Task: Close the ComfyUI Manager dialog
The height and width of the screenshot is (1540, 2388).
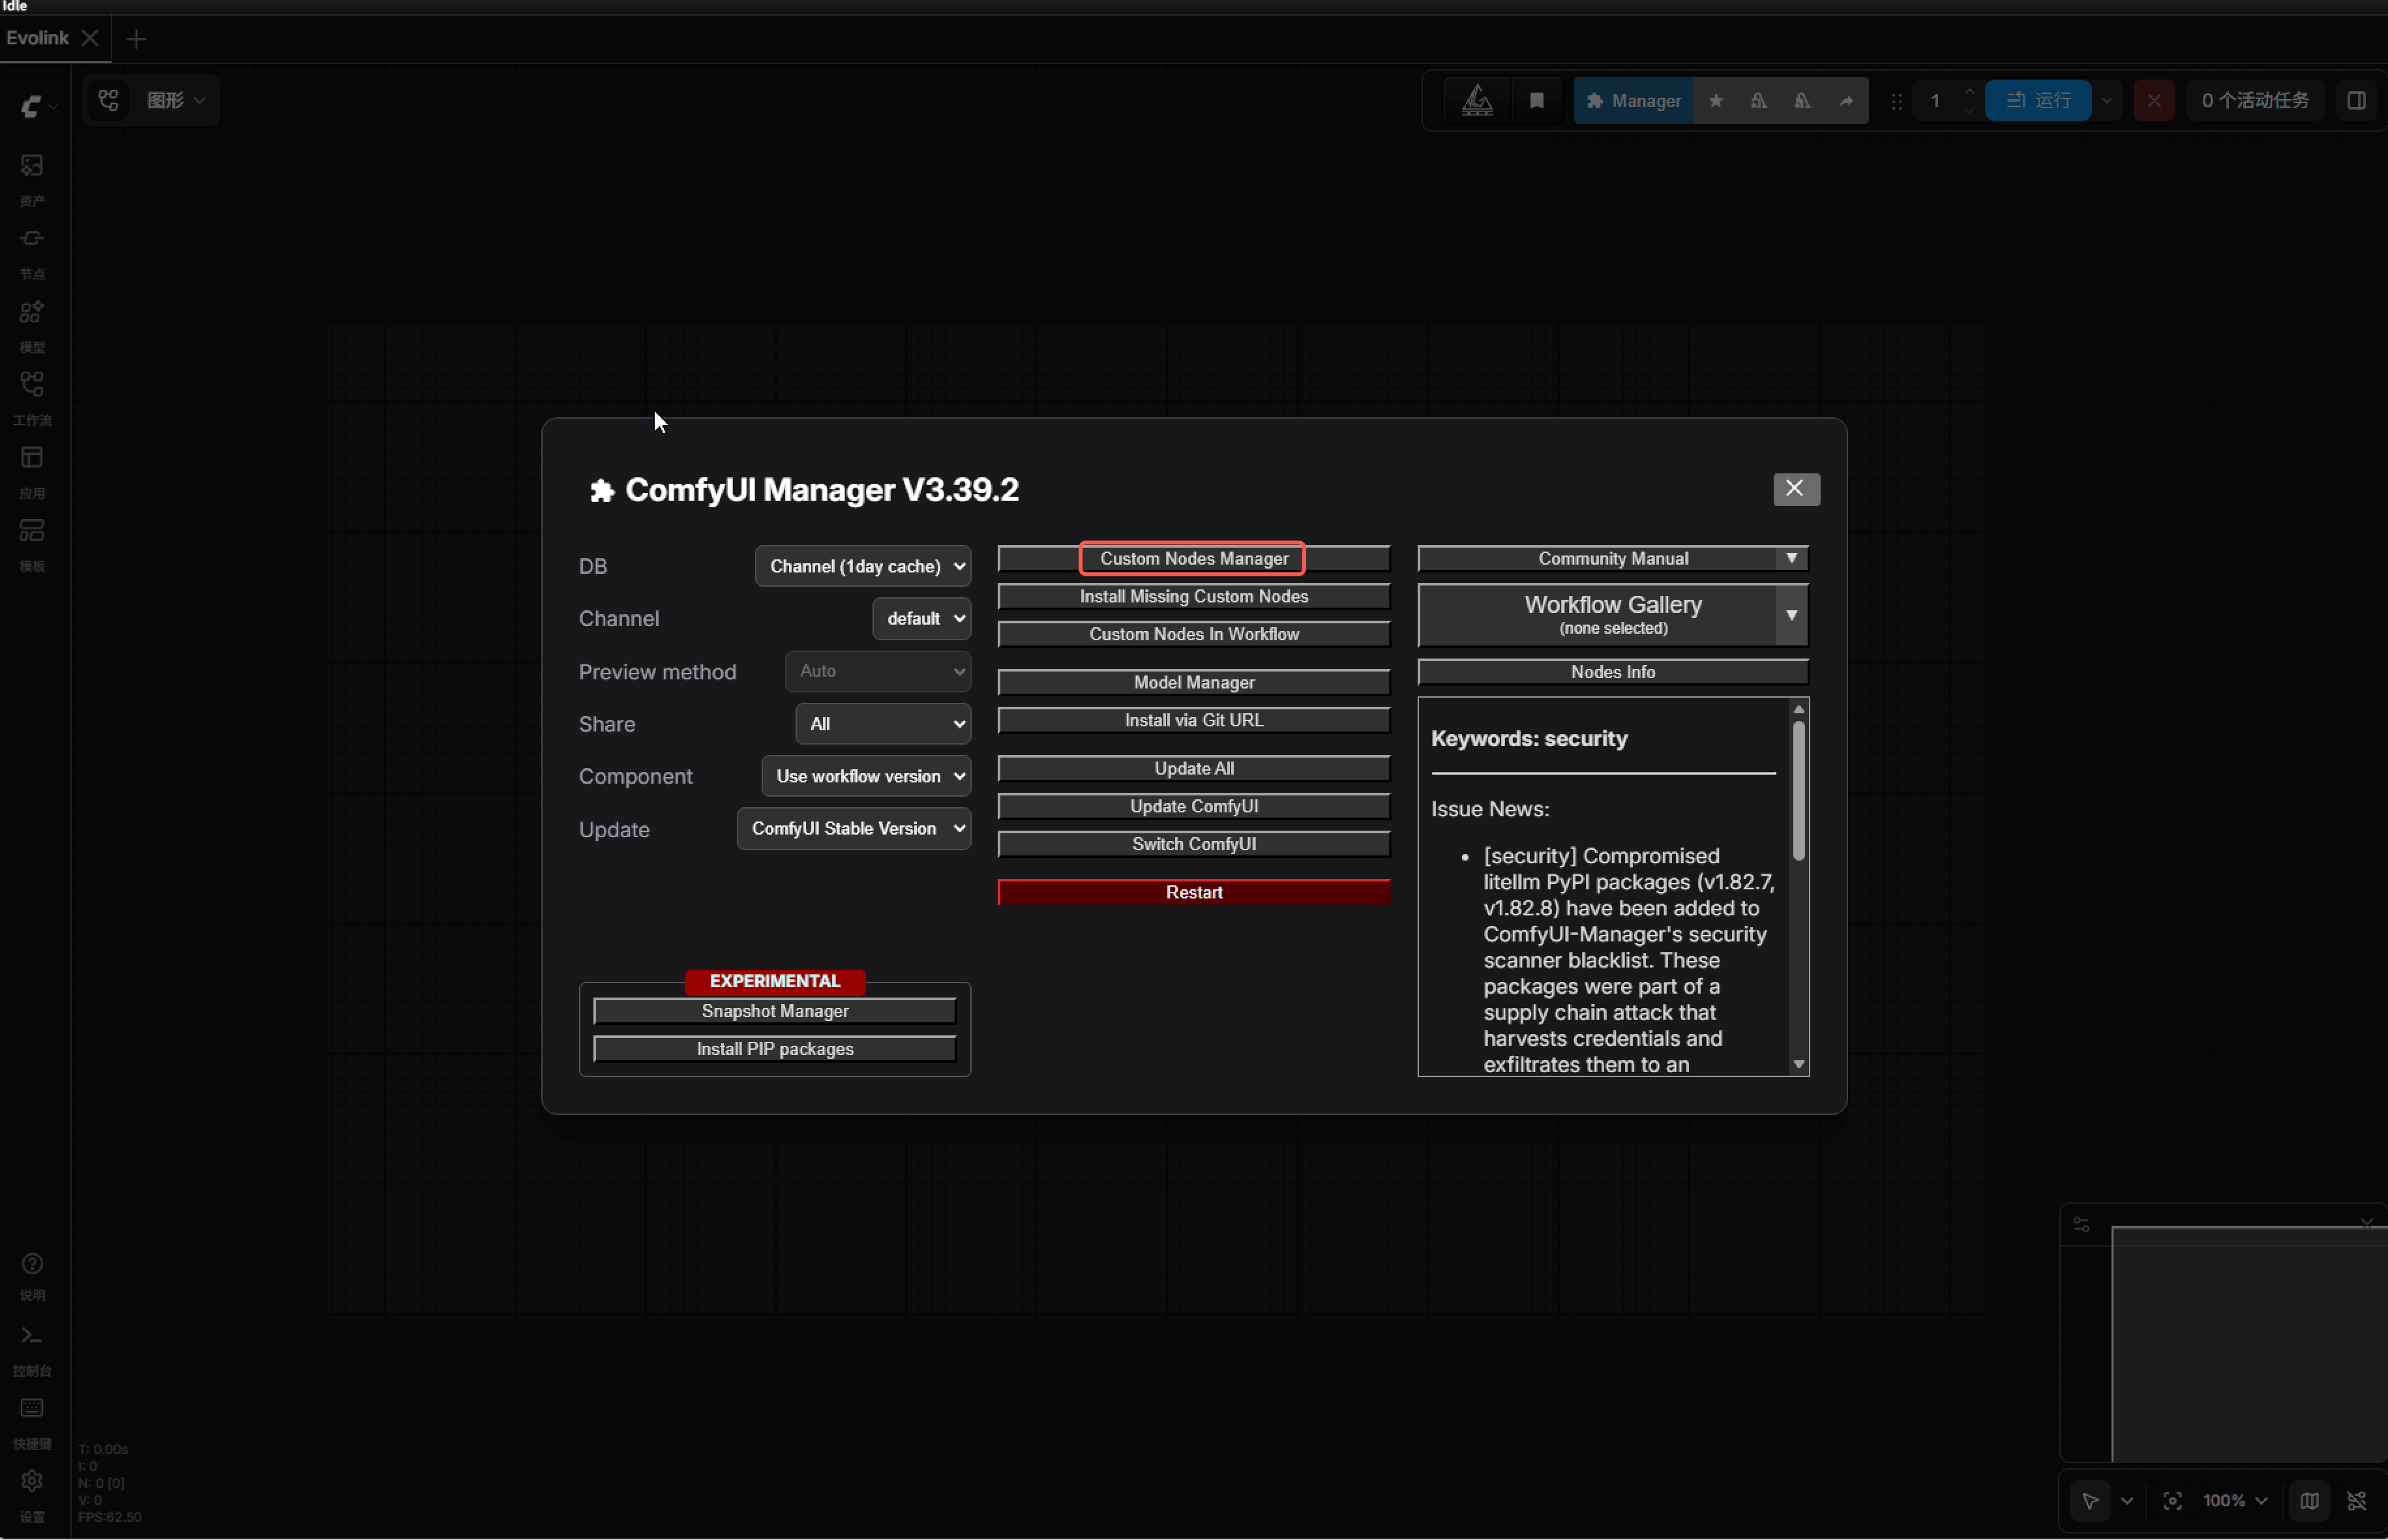Action: pyautogui.click(x=1796, y=489)
